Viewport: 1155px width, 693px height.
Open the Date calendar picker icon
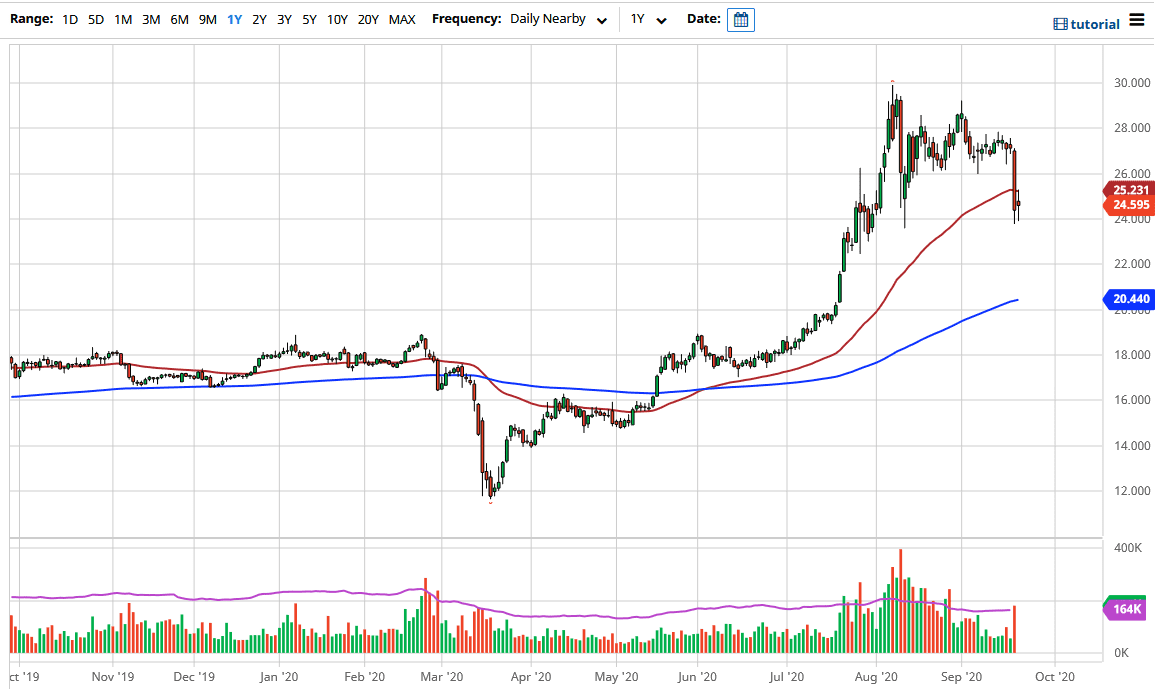click(x=740, y=19)
